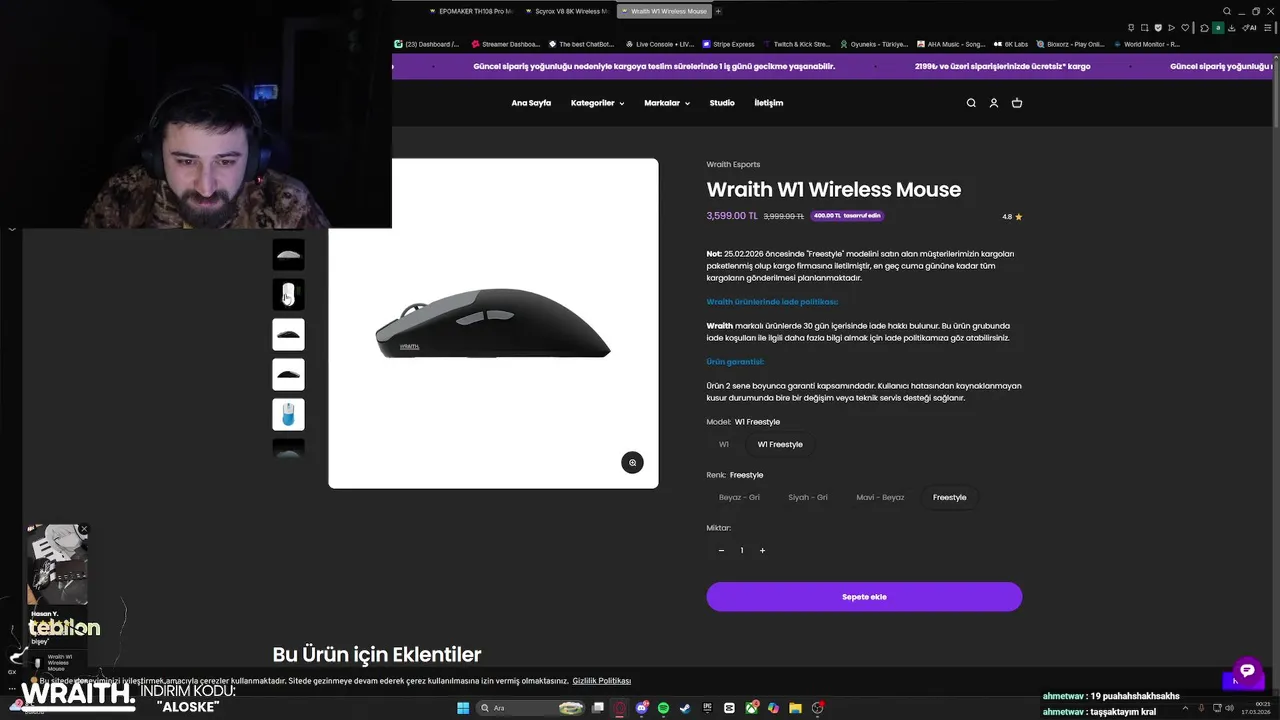Choose Siyah - Gri color option
Image resolution: width=1280 pixels, height=720 pixels.
(x=808, y=497)
